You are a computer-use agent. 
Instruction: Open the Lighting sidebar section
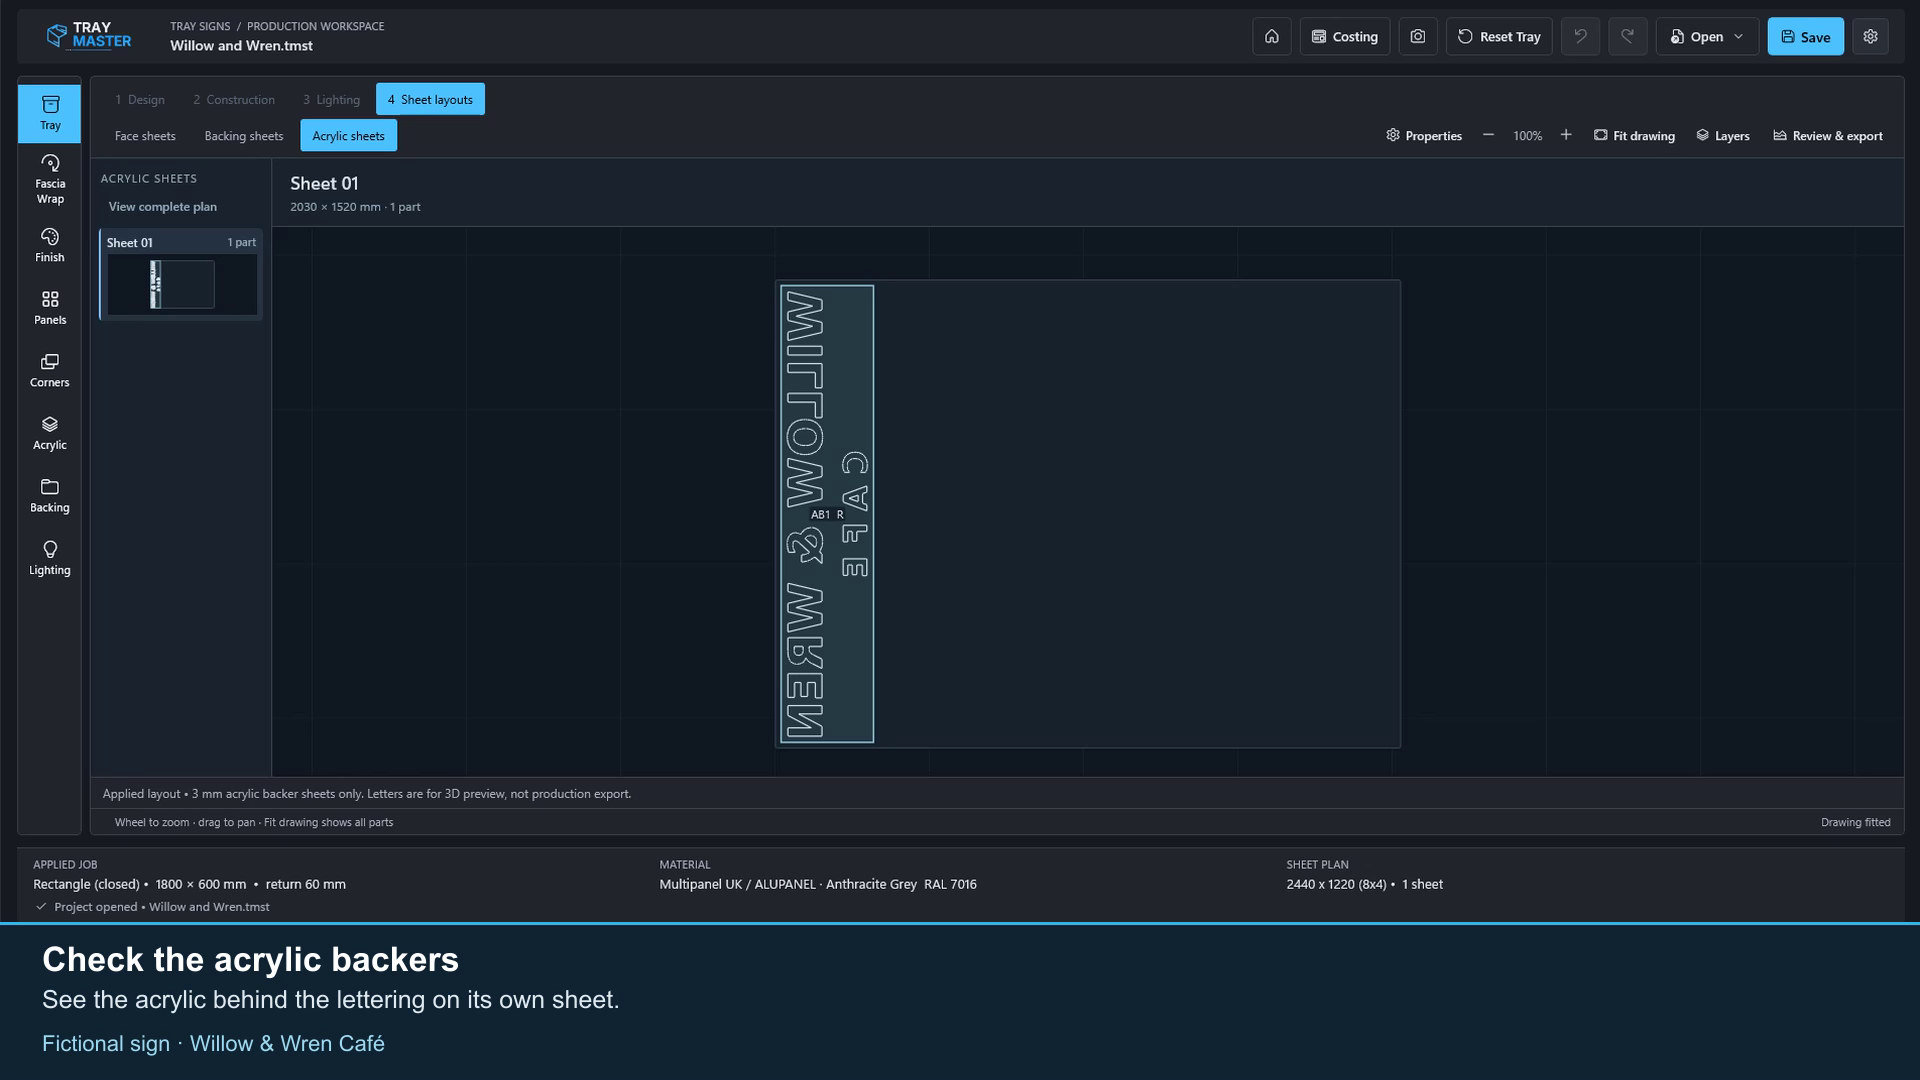(49, 558)
